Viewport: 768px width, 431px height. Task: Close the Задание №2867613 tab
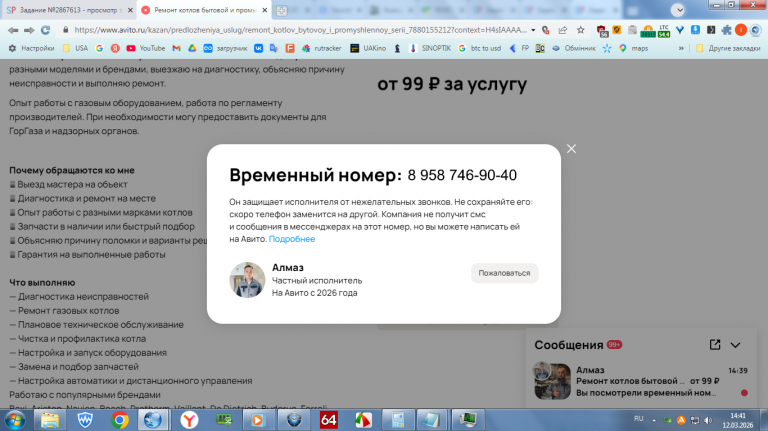point(130,10)
